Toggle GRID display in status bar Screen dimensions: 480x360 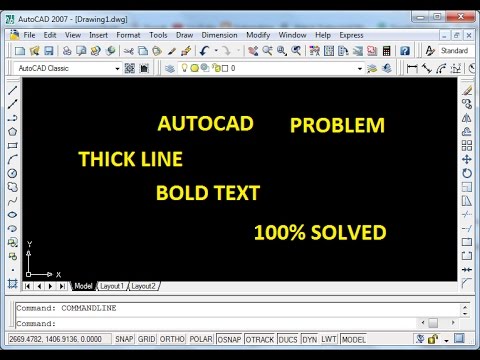click(146, 339)
